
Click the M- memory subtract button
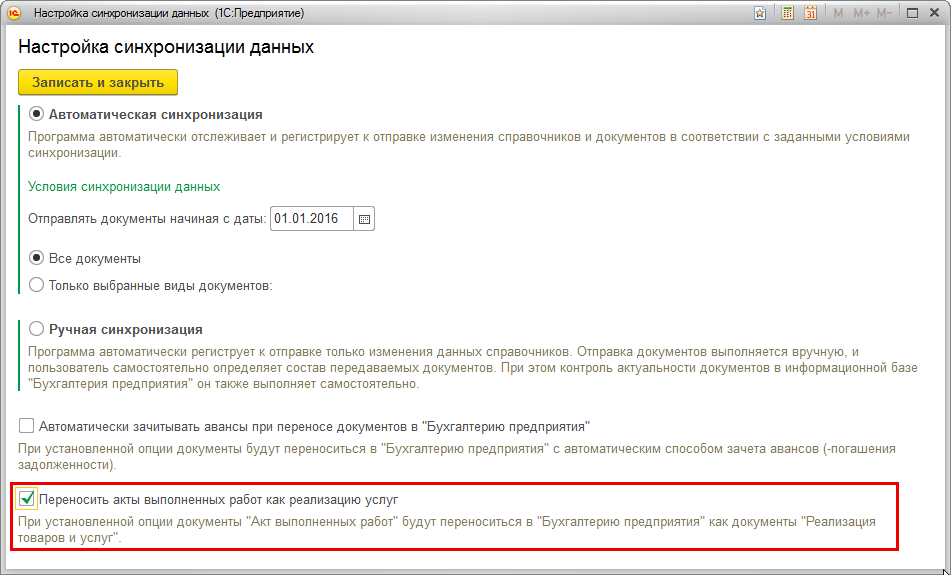pyautogui.click(x=884, y=13)
